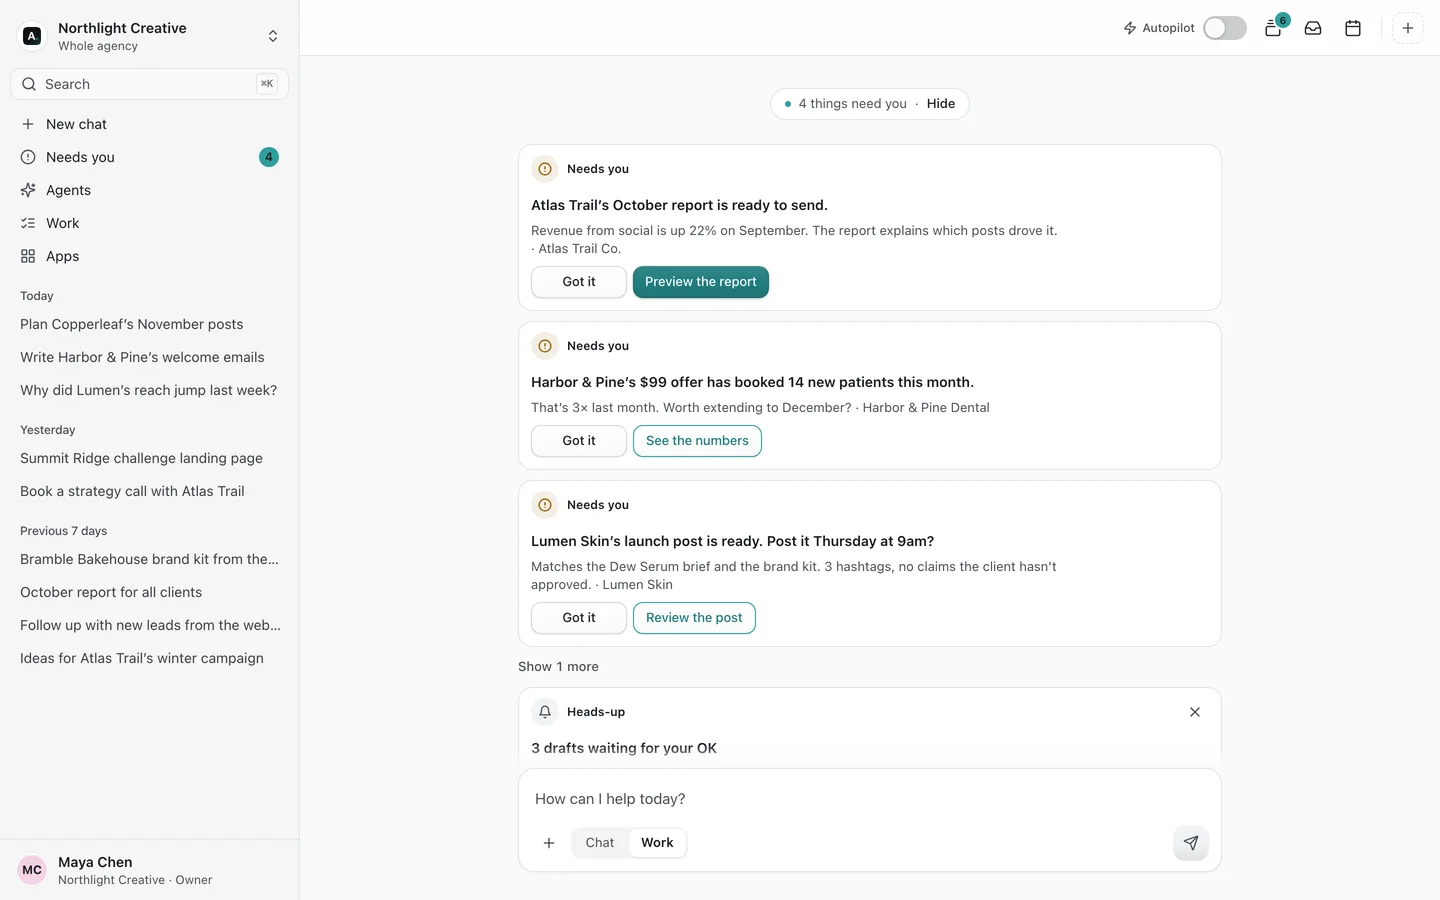Image resolution: width=1440 pixels, height=900 pixels.
Task: Open the Apps section
Action: coord(149,256)
